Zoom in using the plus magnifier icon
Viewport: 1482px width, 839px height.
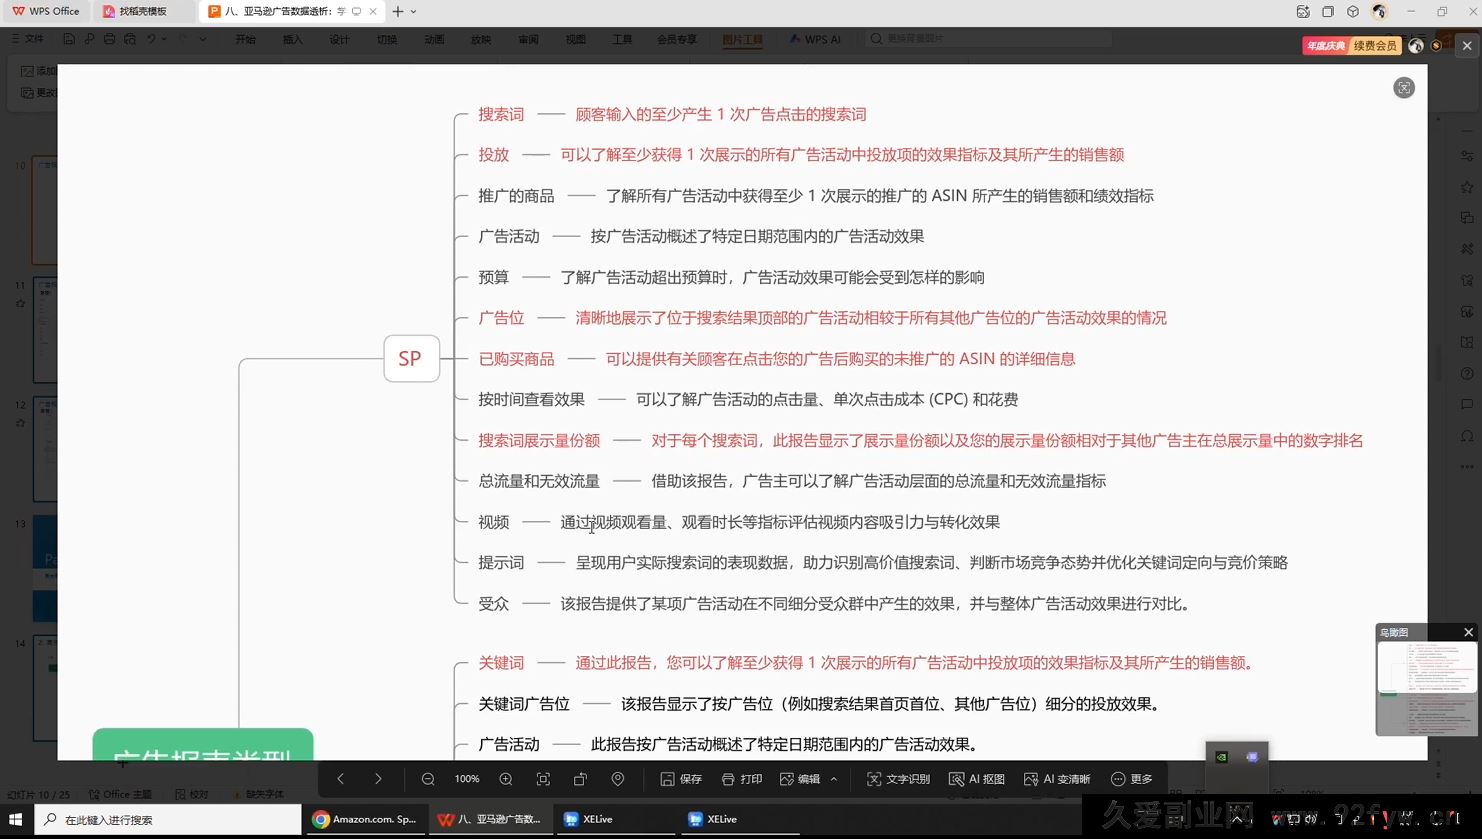pyautogui.click(x=505, y=778)
